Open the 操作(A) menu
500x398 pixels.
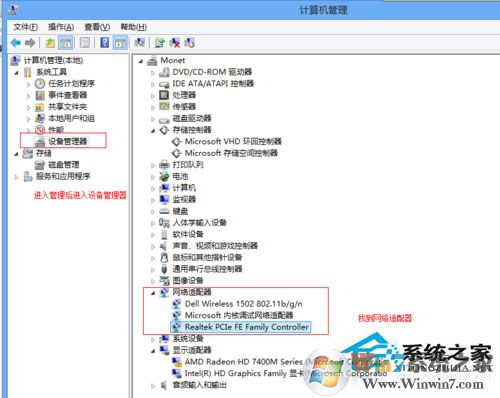click(61, 27)
